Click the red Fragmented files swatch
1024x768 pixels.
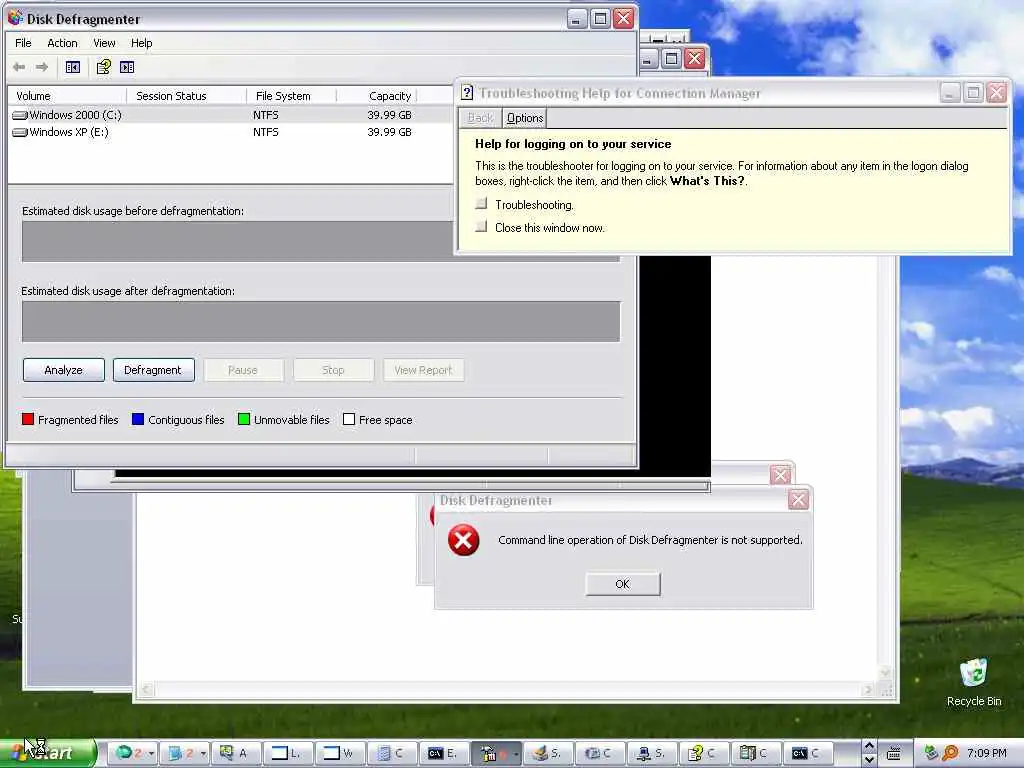pyautogui.click(x=27, y=419)
